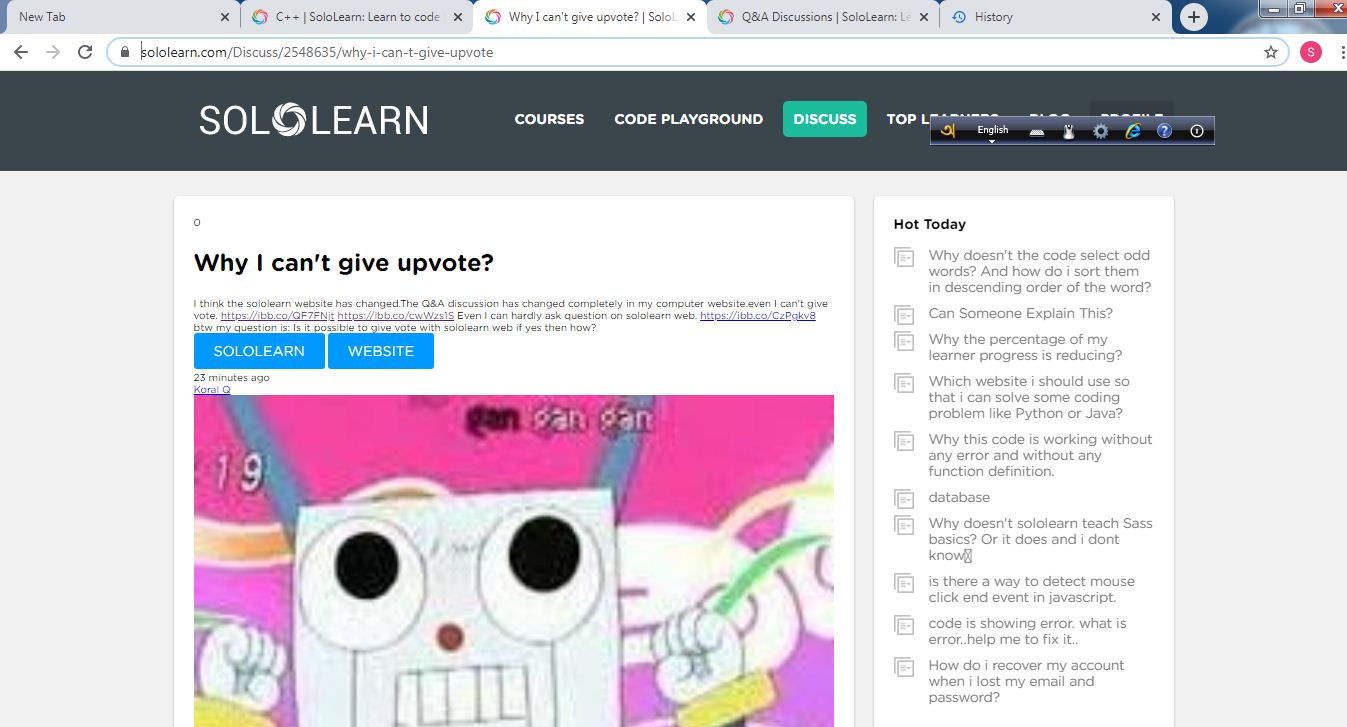Reload the current page

pyautogui.click(x=85, y=52)
